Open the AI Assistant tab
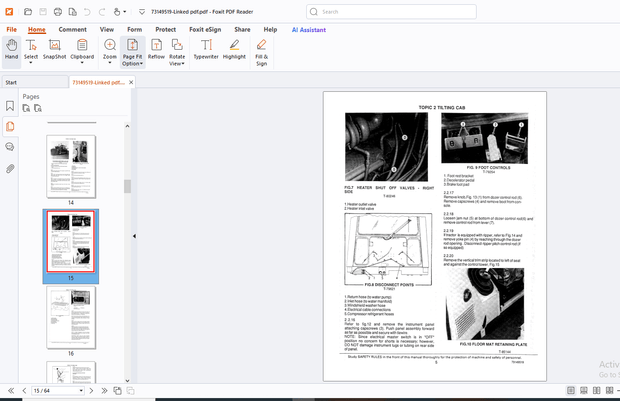Viewport: 620px width, 401px height. pos(309,30)
